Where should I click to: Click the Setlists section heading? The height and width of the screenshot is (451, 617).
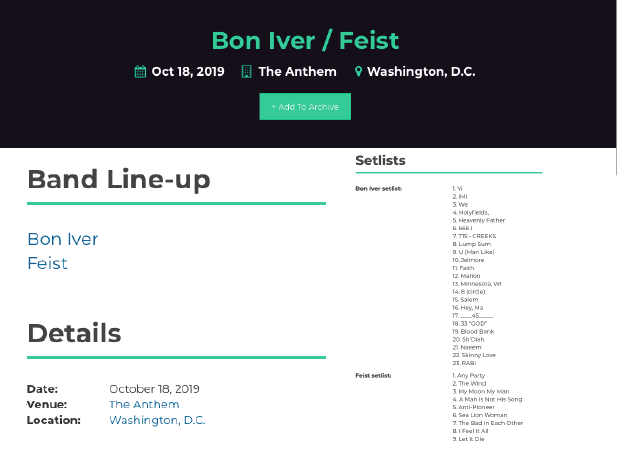coord(380,160)
